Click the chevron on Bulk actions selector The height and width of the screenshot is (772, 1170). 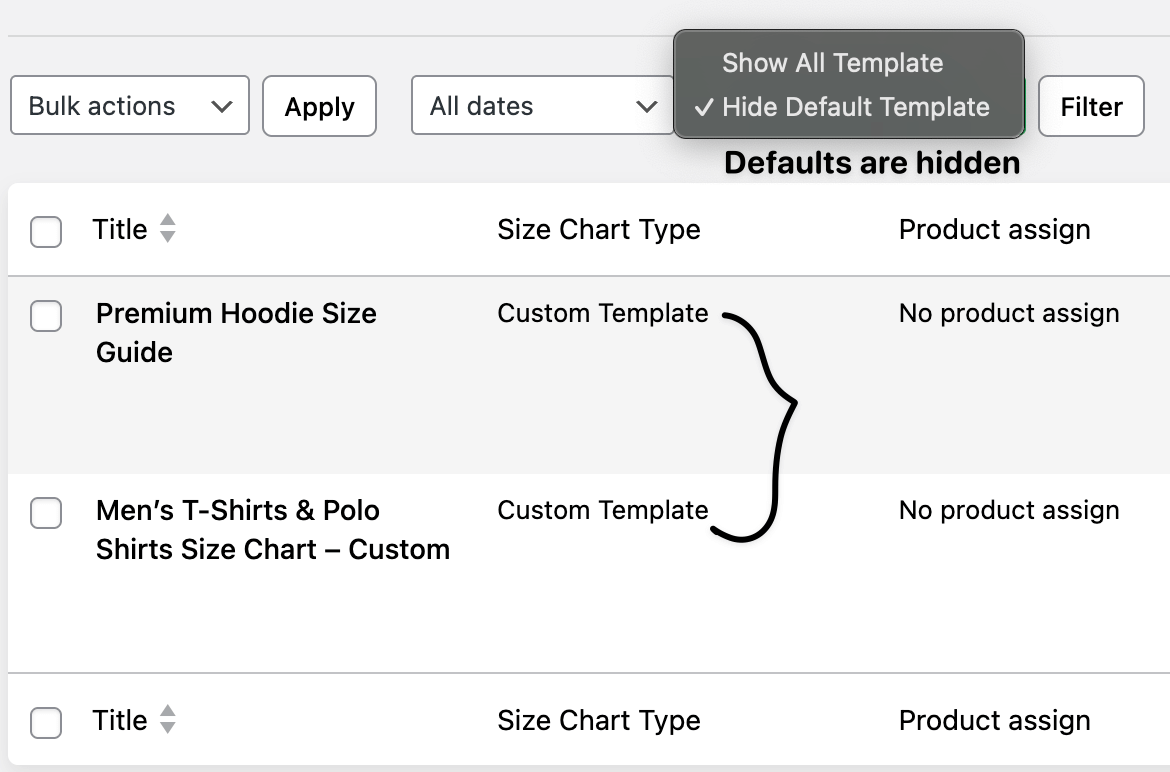click(x=222, y=105)
